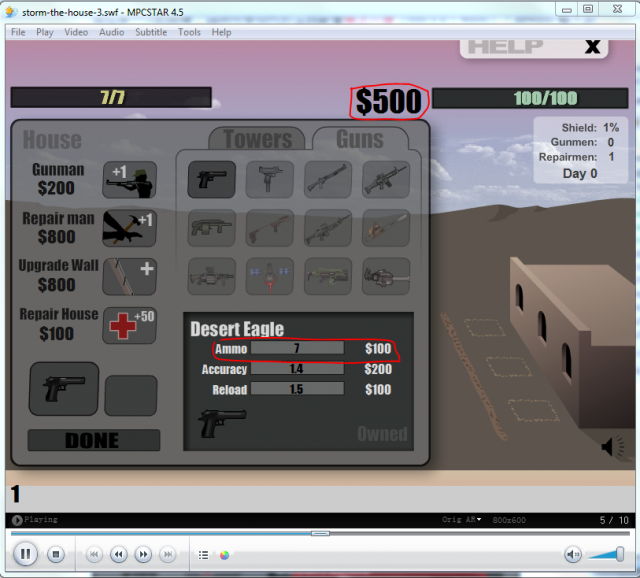The height and width of the screenshot is (578, 640).
Task: Skip to previous track
Action: coord(94,554)
